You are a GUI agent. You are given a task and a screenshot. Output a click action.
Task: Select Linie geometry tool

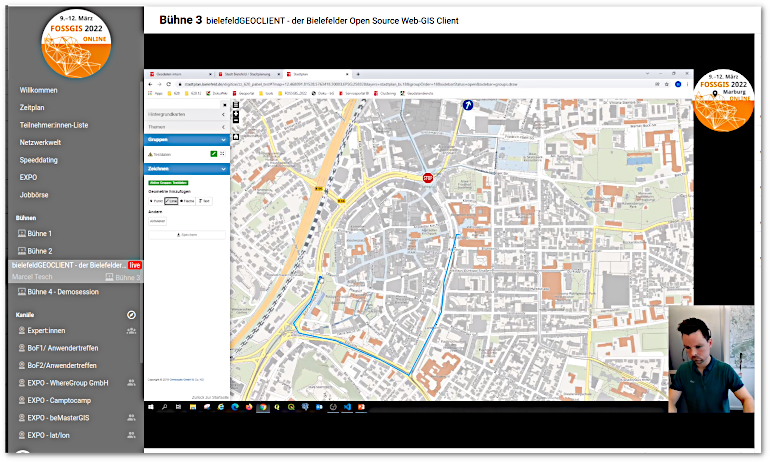coord(171,201)
